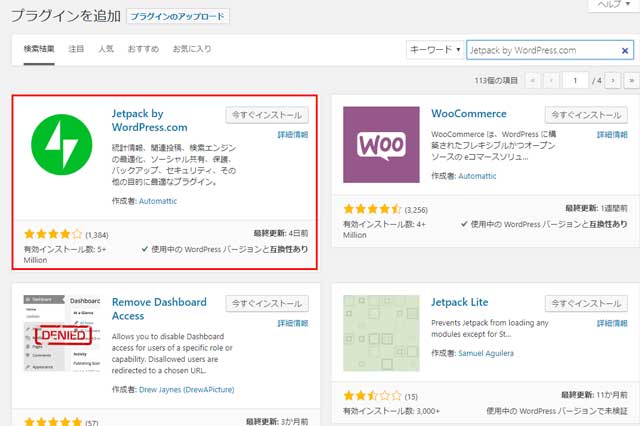Open 詳細情報 for Jetpack Lite
640x426 pixels.
[x=612, y=323]
